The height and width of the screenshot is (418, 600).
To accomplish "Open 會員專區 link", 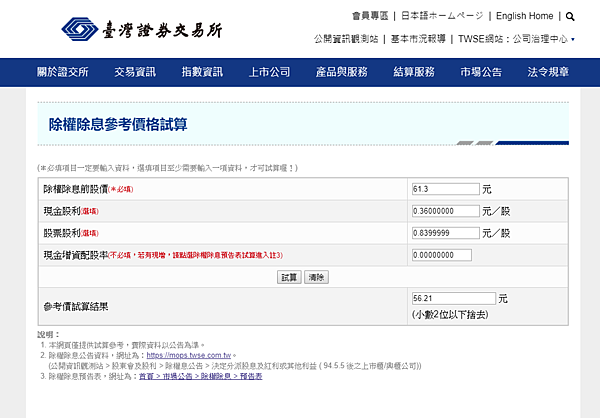I will coord(370,16).
